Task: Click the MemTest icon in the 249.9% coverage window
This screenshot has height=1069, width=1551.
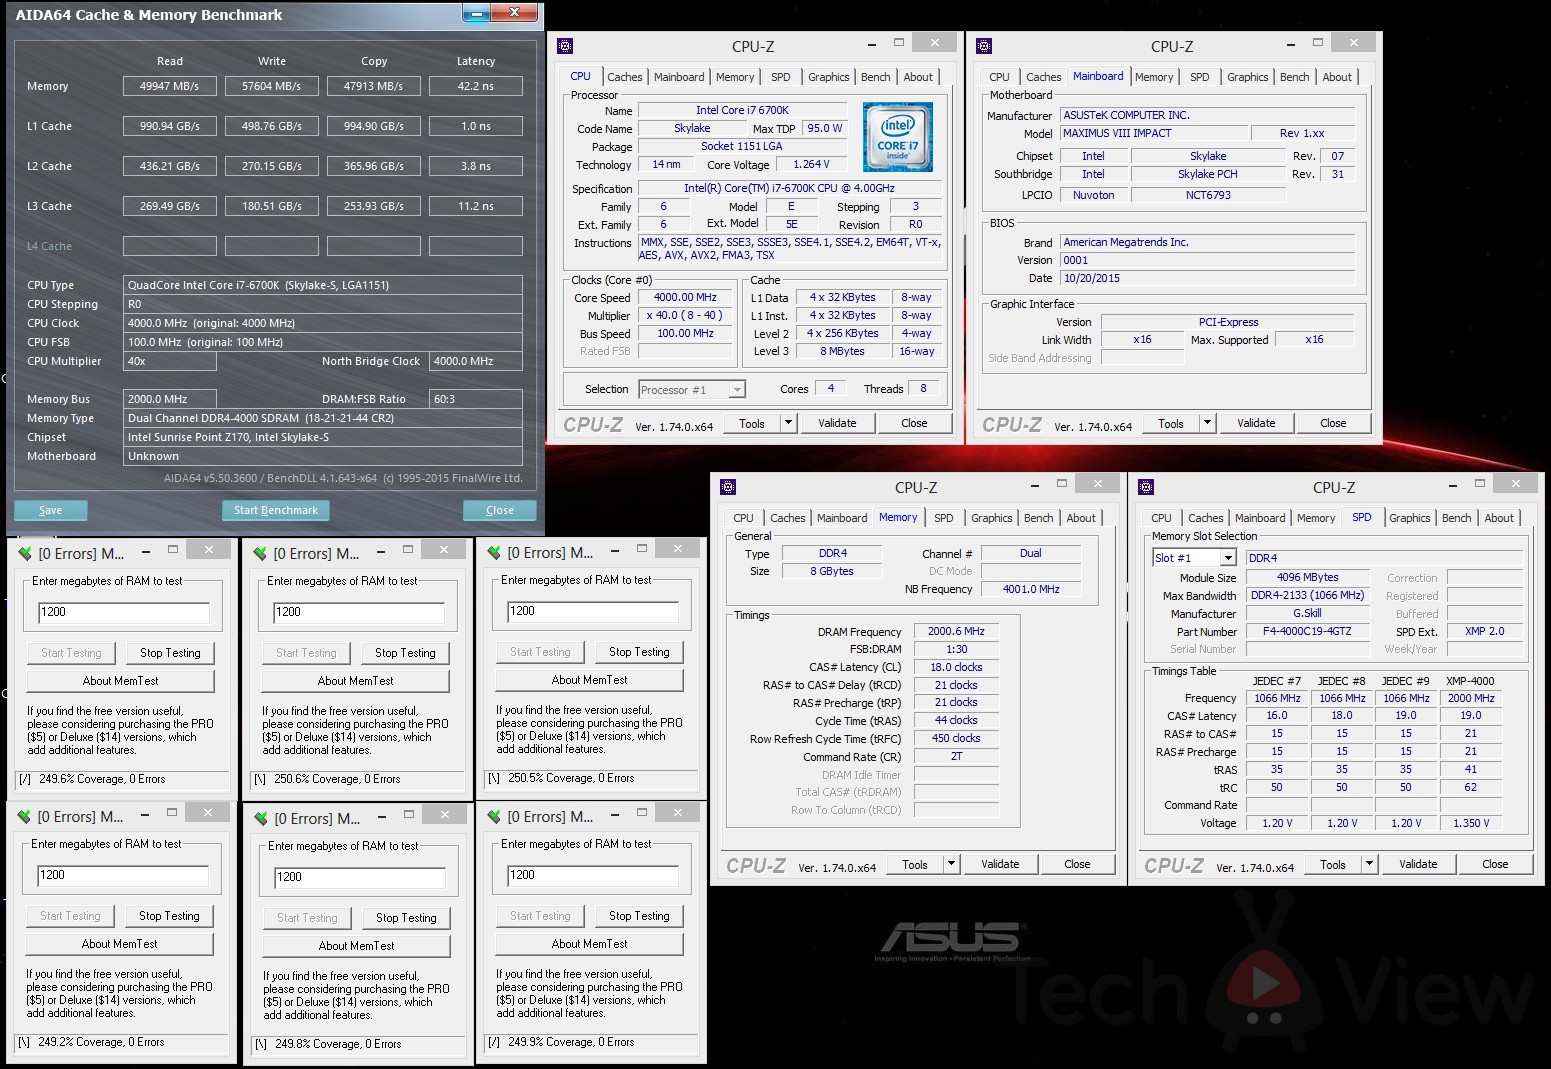Action: pyautogui.click(x=494, y=817)
